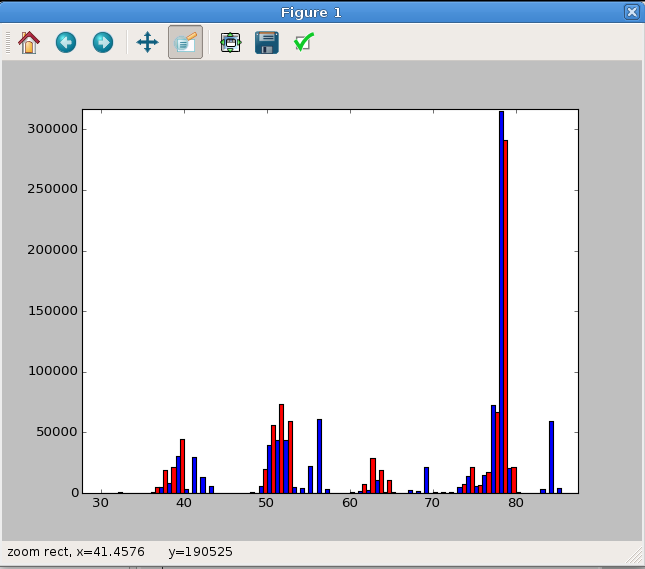Toggle the Zoom to rectangle tool
Image resolution: width=645 pixels, height=569 pixels.
pyautogui.click(x=185, y=42)
